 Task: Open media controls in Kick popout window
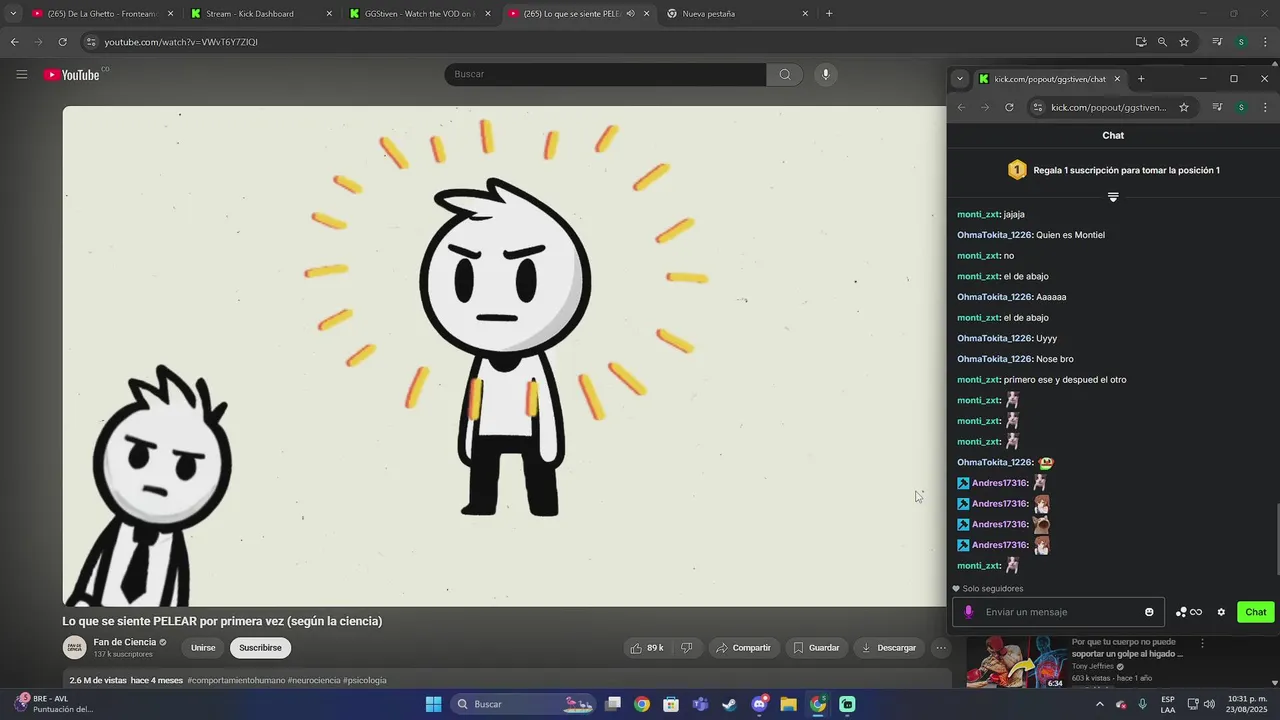pyautogui.click(x=1217, y=107)
